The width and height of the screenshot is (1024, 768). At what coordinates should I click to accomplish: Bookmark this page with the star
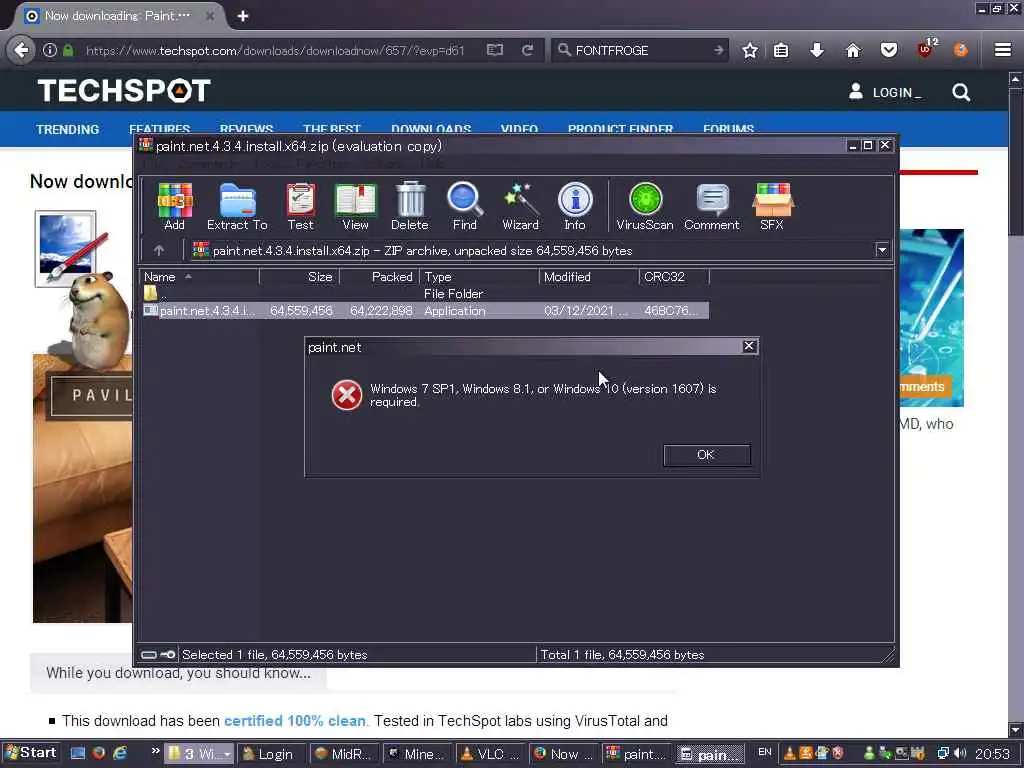pyautogui.click(x=750, y=50)
